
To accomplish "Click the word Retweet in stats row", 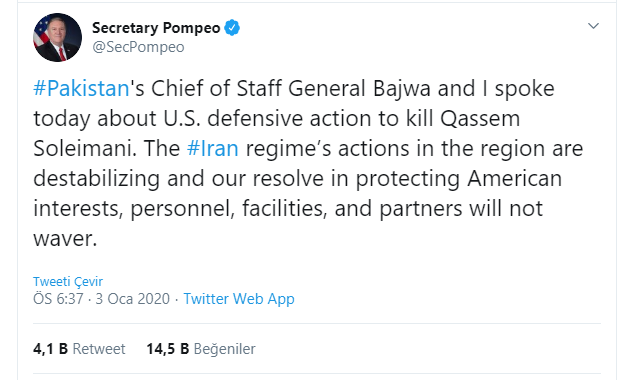I will (99, 349).
